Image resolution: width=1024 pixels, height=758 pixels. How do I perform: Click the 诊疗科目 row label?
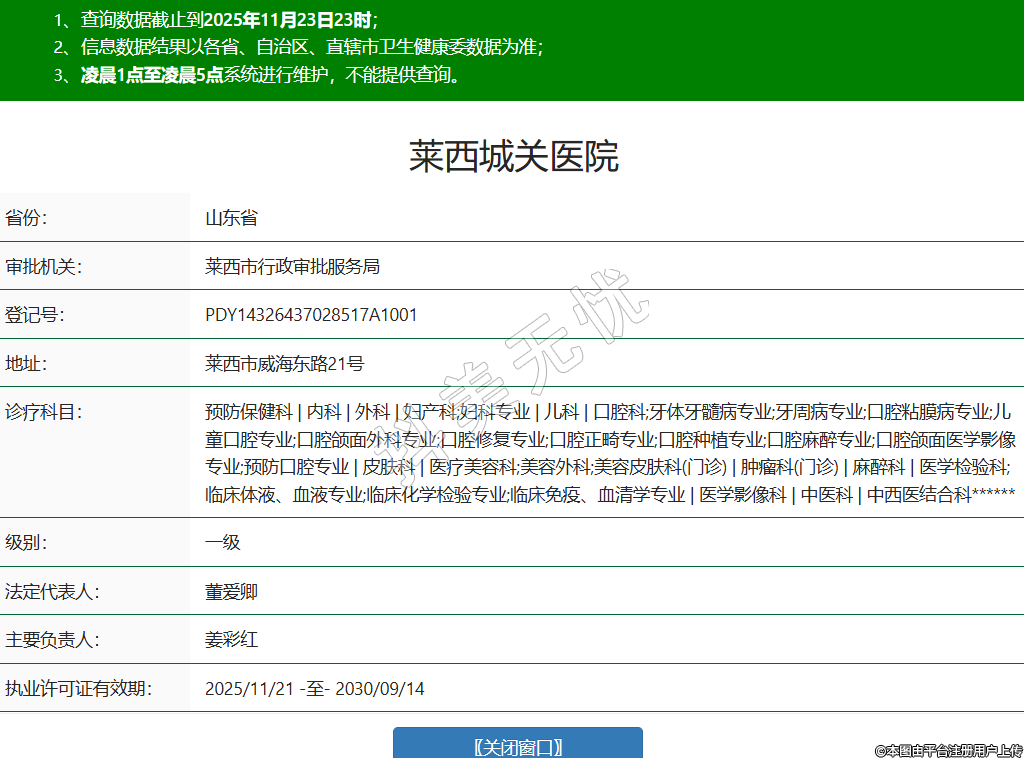[43, 412]
